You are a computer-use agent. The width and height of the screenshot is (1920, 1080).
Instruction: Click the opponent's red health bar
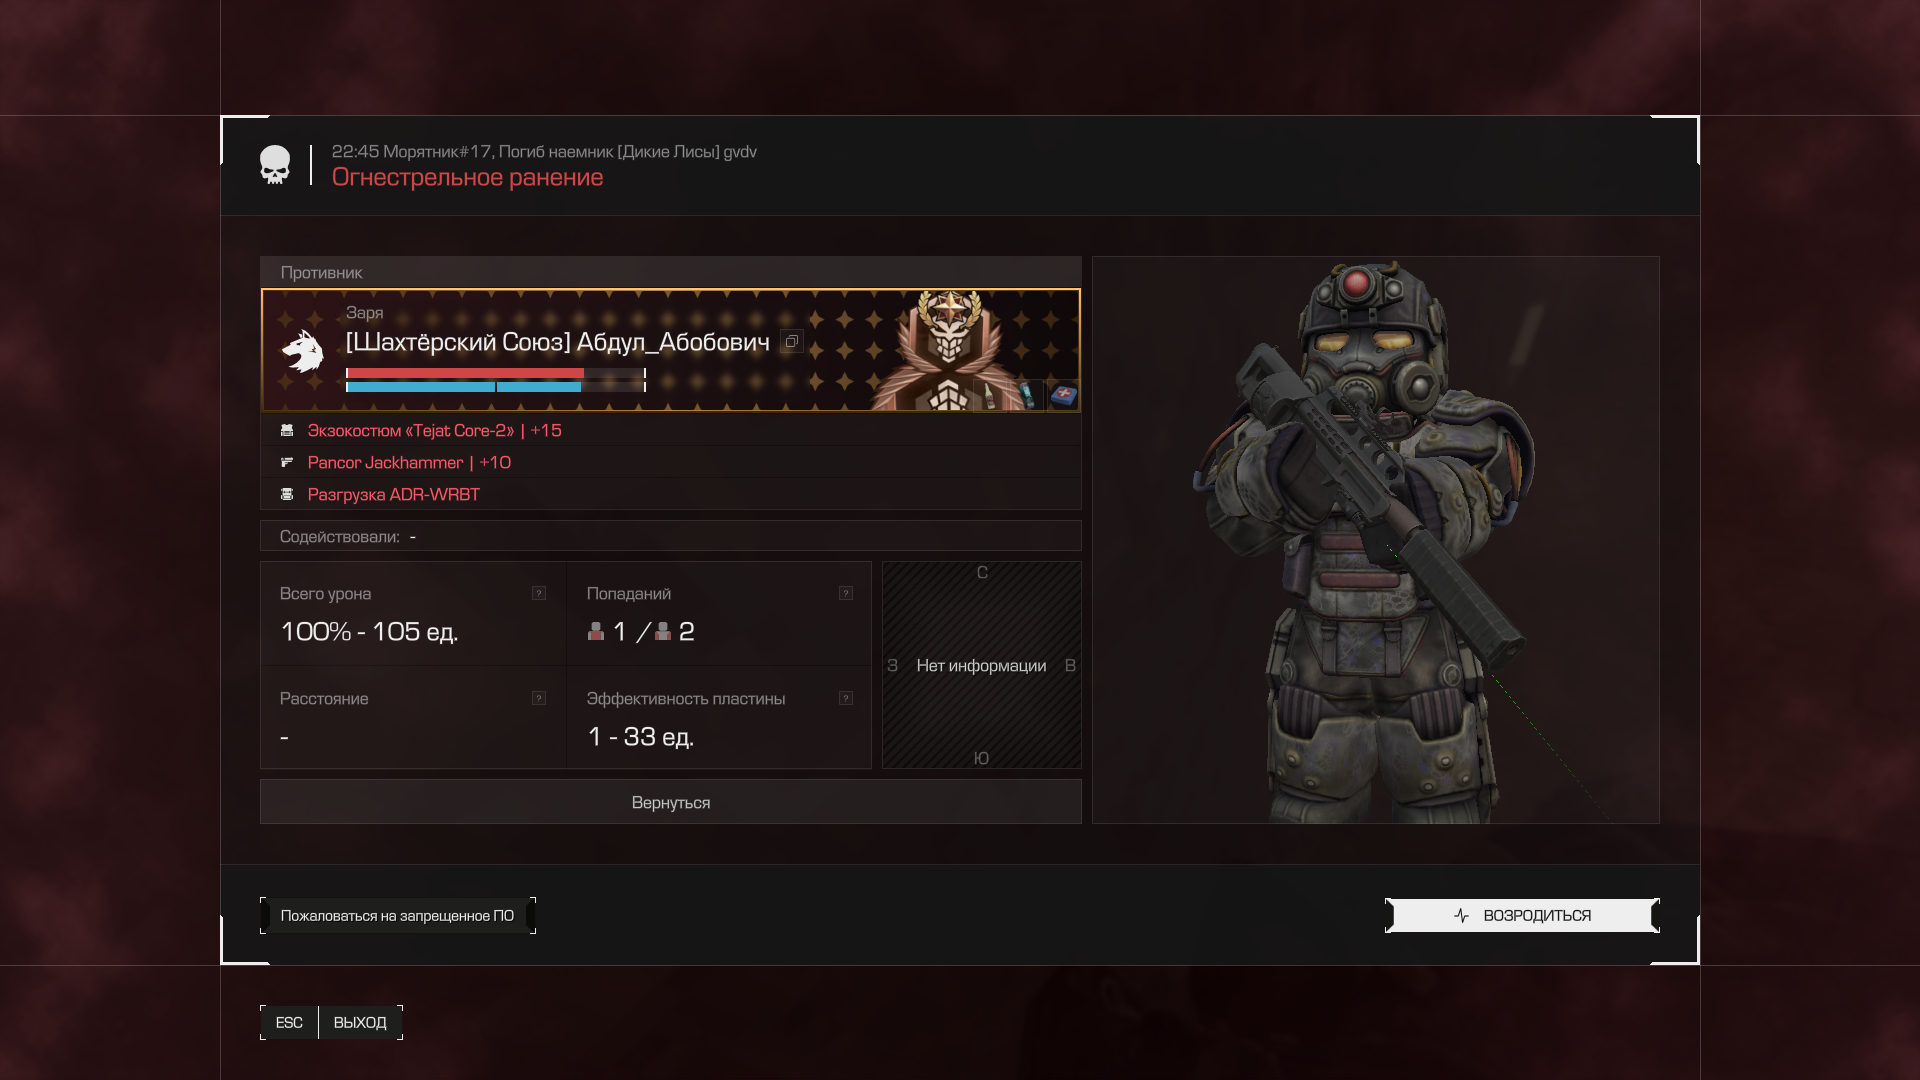tap(465, 373)
